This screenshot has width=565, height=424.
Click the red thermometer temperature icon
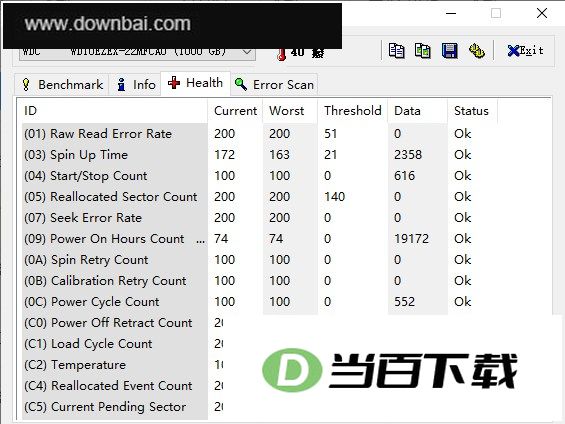tap(281, 54)
